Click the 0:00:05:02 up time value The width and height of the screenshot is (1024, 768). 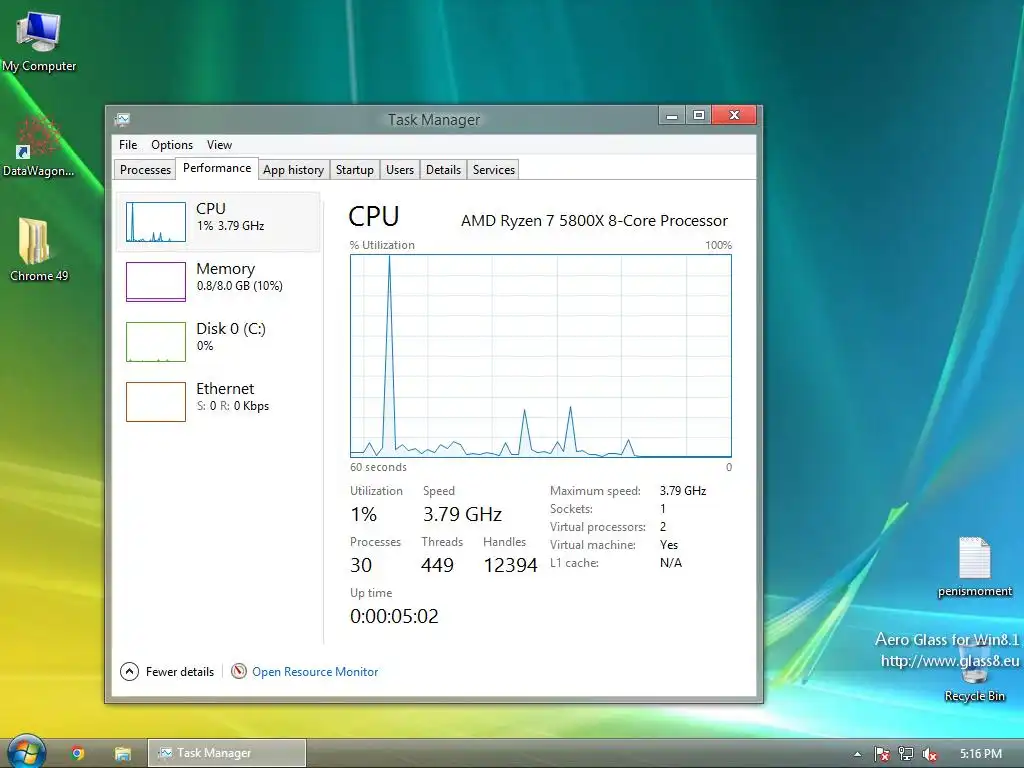coord(394,616)
